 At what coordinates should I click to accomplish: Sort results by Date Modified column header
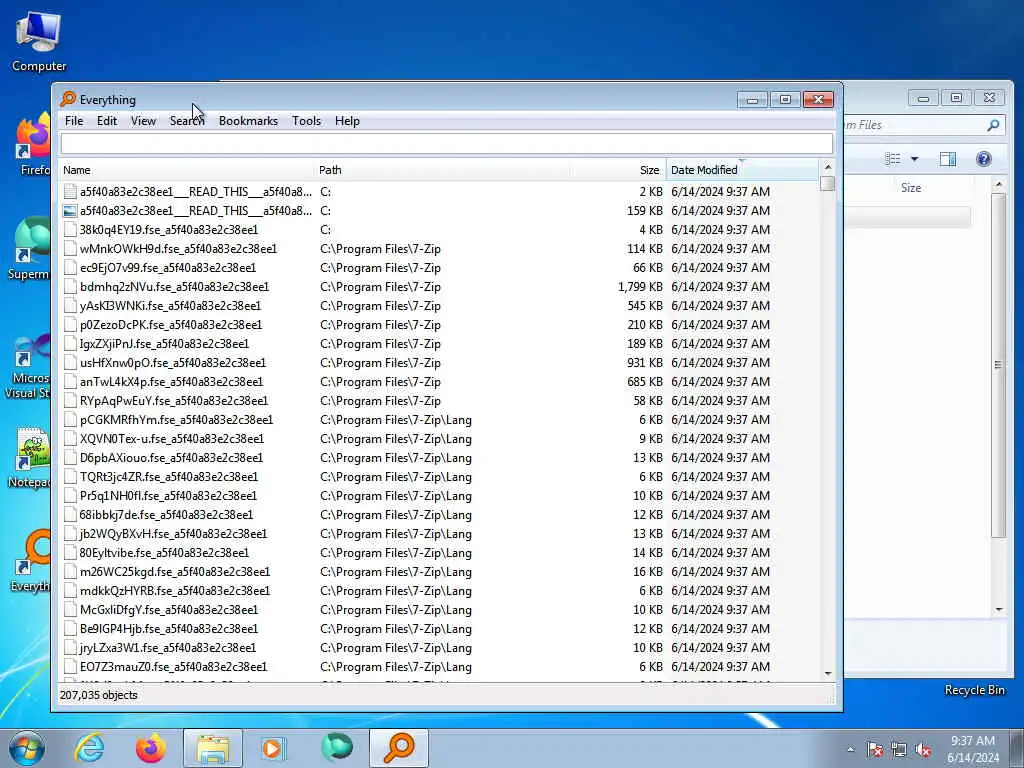tap(742, 170)
